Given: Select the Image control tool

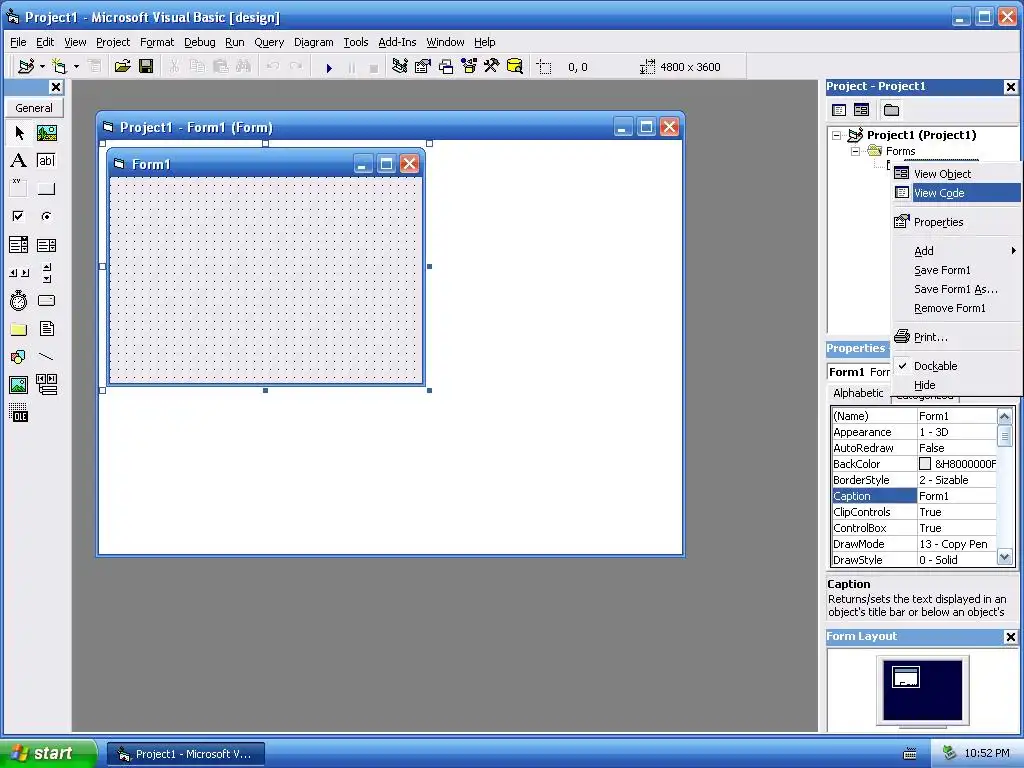Looking at the screenshot, I should [x=19, y=385].
